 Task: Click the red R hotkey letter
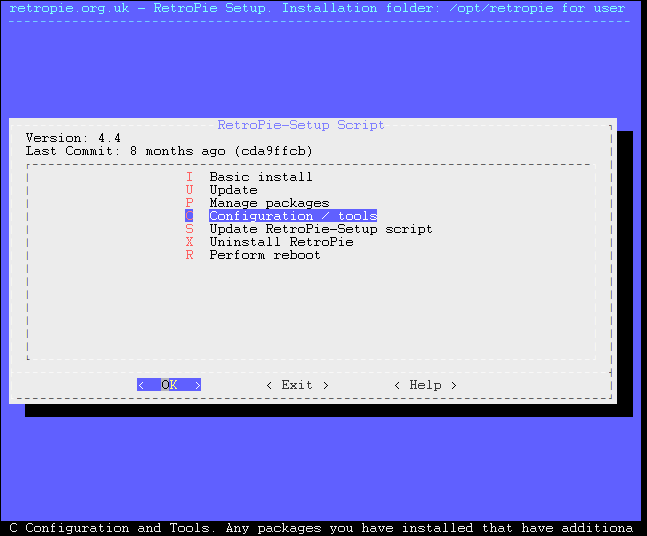pos(189,255)
